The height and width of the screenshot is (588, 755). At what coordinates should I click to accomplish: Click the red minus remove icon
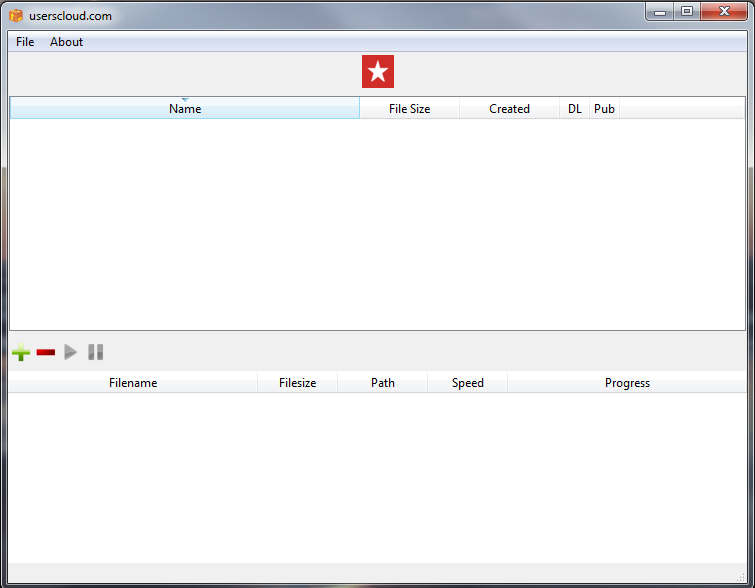click(x=46, y=352)
